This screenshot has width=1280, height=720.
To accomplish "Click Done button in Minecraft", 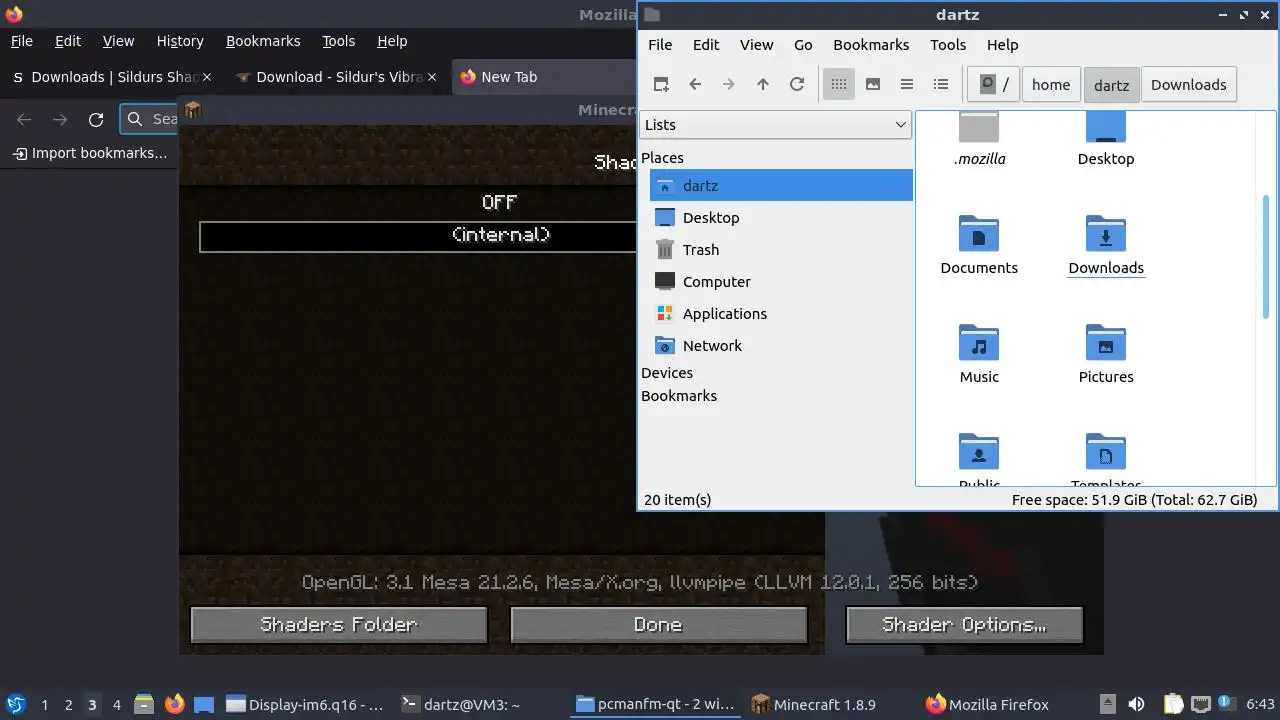I will (x=658, y=625).
